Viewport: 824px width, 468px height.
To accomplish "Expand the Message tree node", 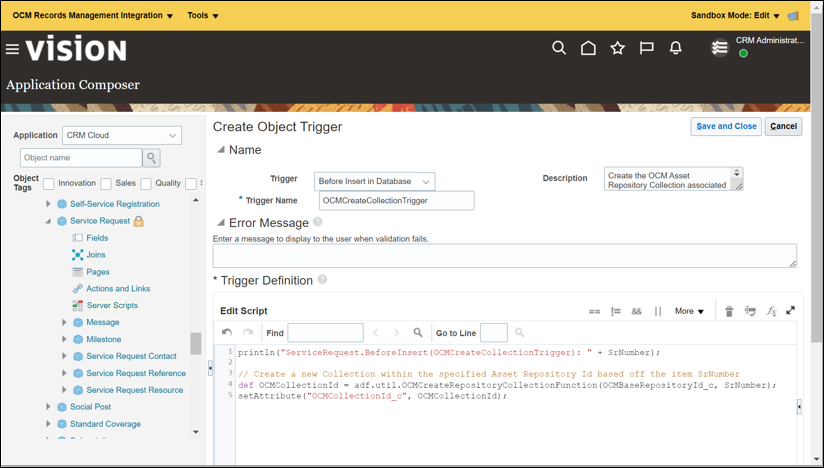I will pyautogui.click(x=64, y=322).
